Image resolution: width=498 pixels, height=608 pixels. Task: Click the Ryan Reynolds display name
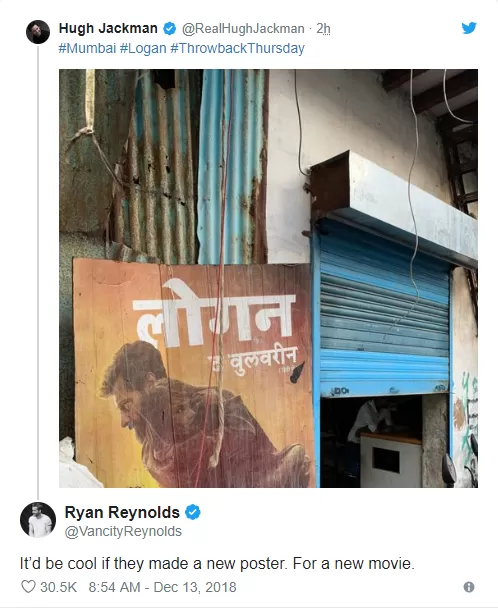point(122,512)
